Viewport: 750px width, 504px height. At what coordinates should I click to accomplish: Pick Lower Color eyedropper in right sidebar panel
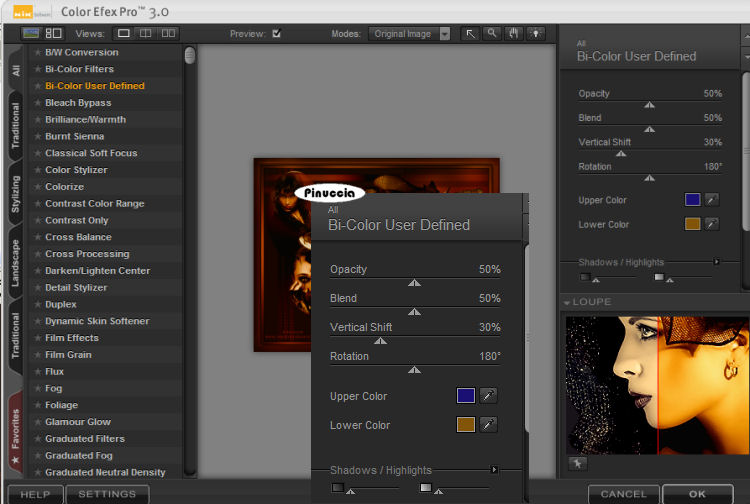(x=712, y=224)
